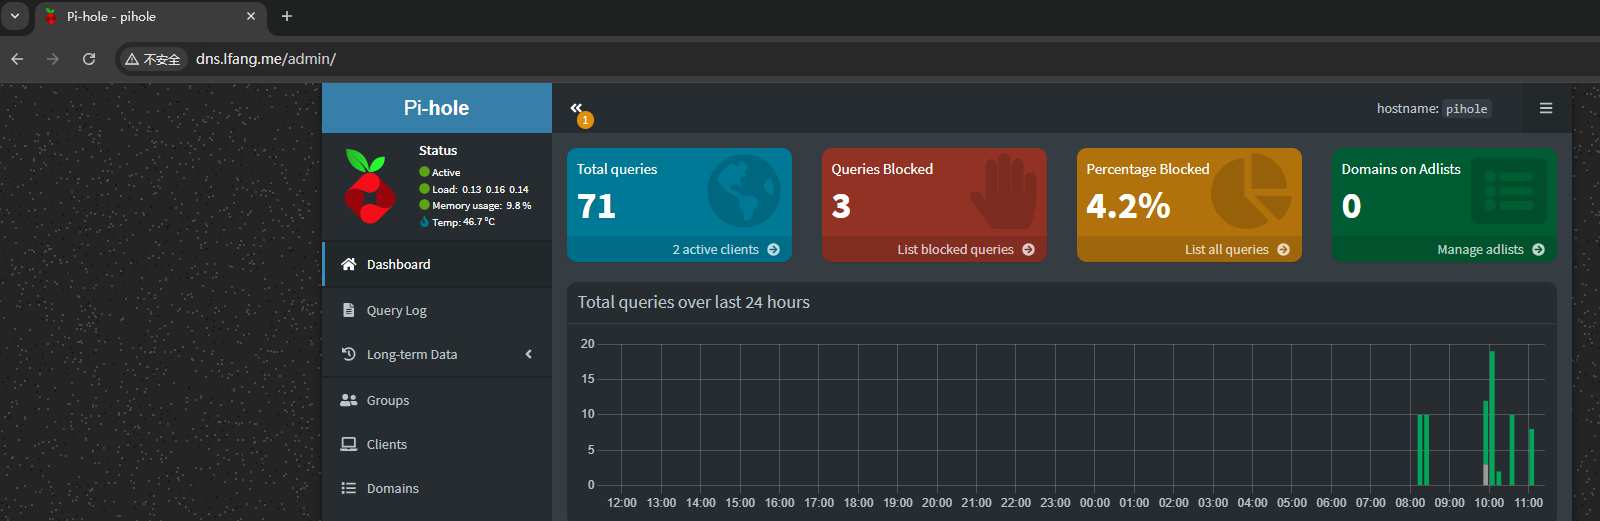This screenshot has height=521, width=1600.
Task: Click arrow icon beside List all queries
Action: coord(1283,250)
